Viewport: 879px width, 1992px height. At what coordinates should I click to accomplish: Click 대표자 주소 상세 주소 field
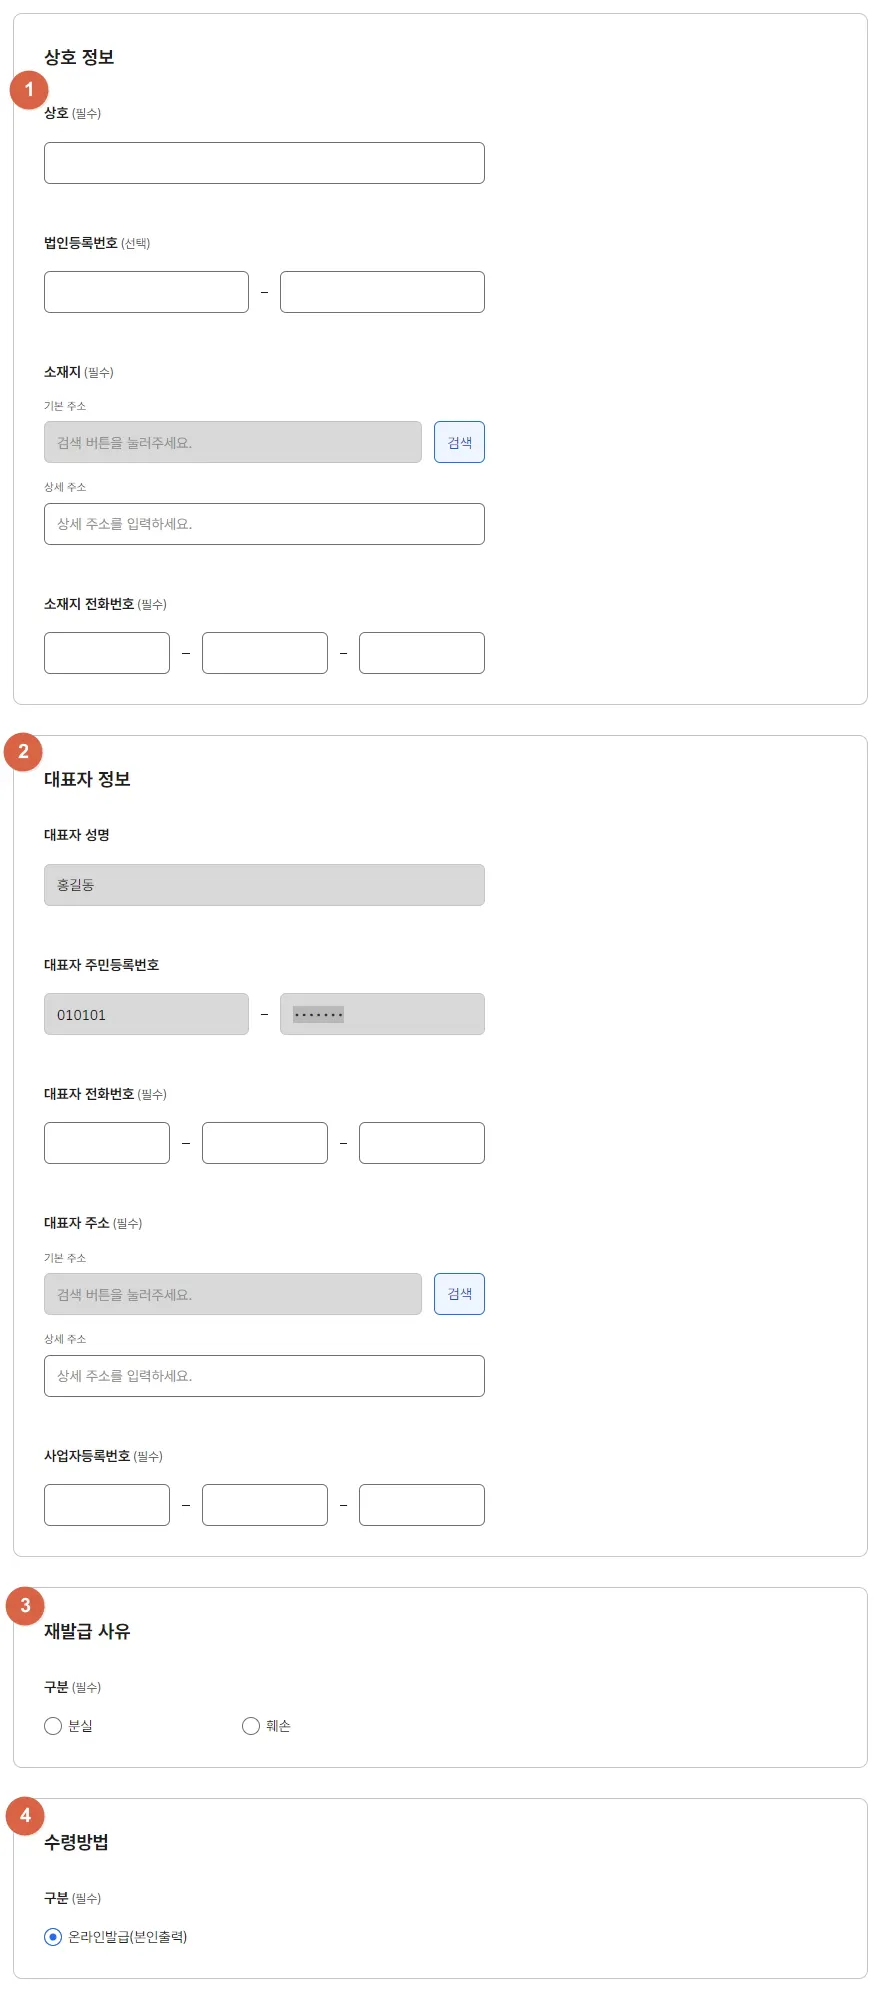(264, 1376)
